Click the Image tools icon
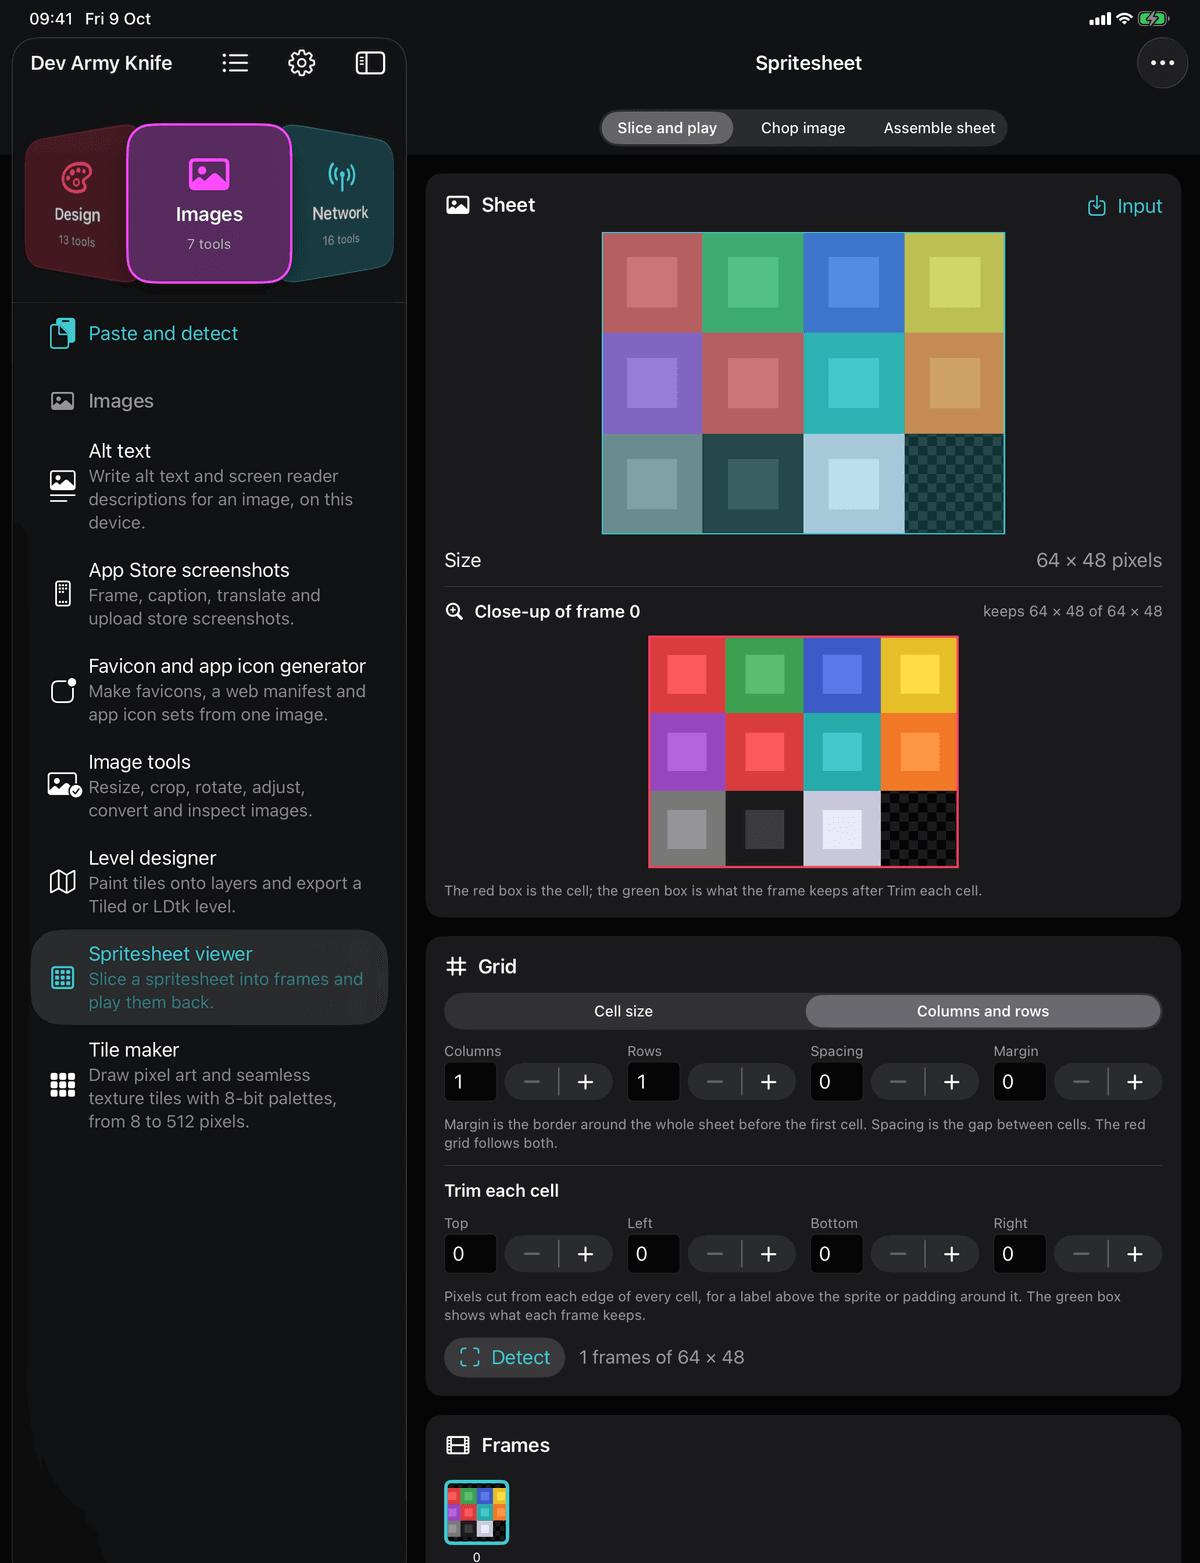Image resolution: width=1200 pixels, height=1563 pixels. coord(64,785)
